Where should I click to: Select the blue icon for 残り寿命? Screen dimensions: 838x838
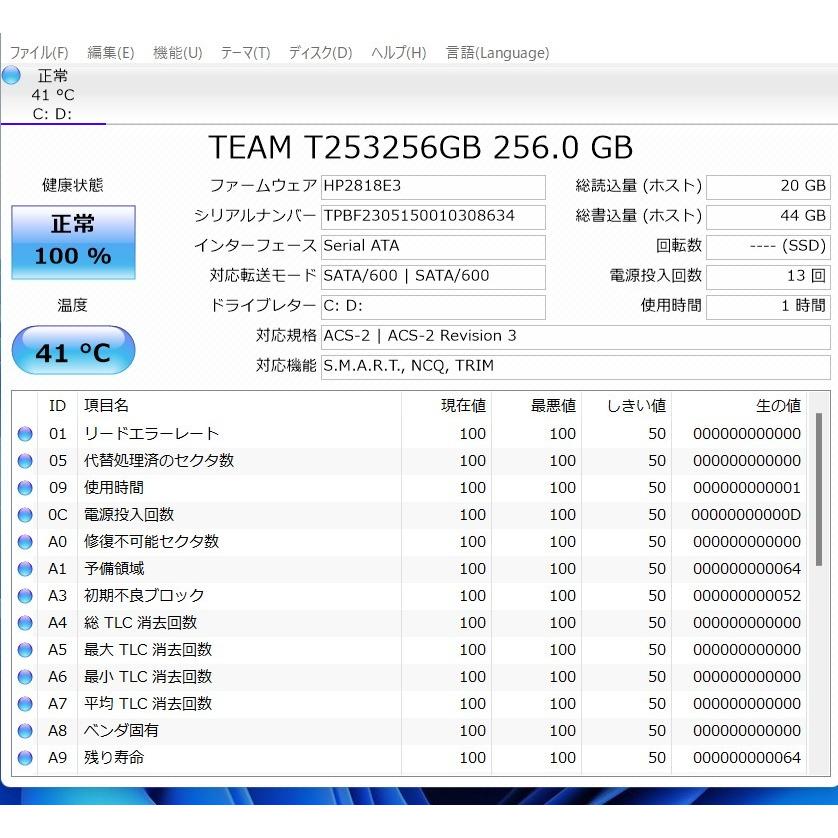click(24, 758)
